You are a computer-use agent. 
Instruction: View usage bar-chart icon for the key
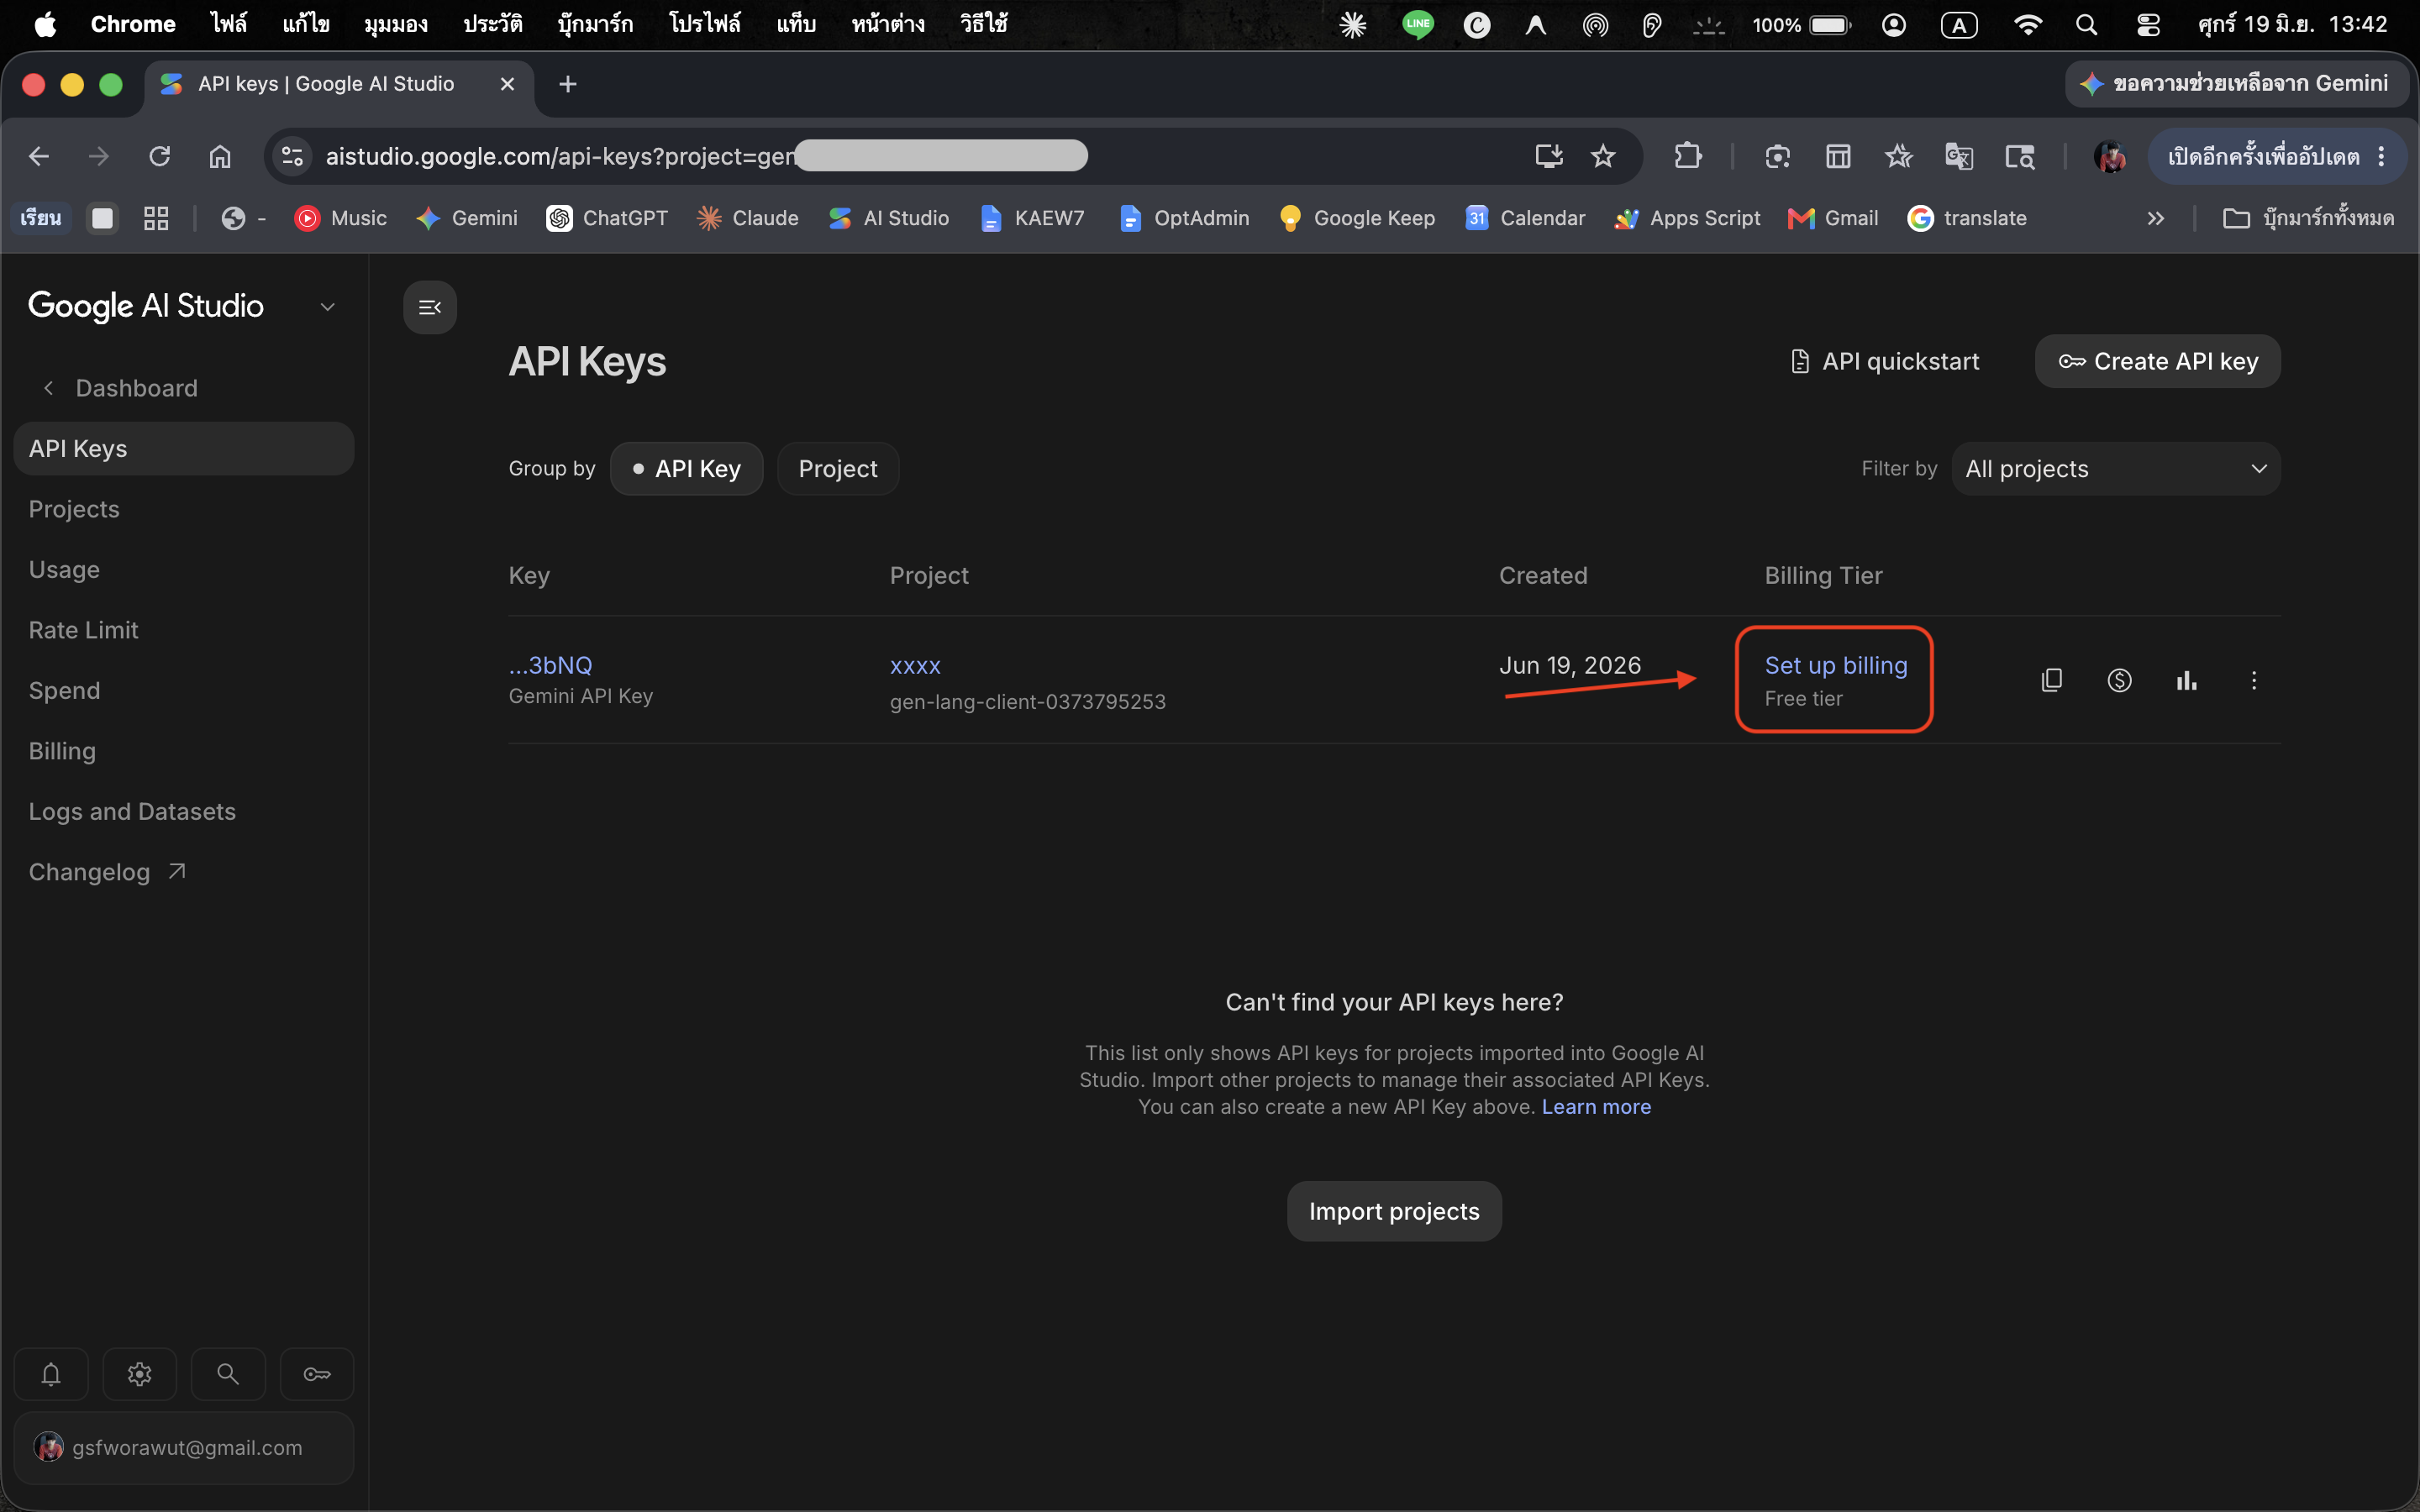(2186, 680)
